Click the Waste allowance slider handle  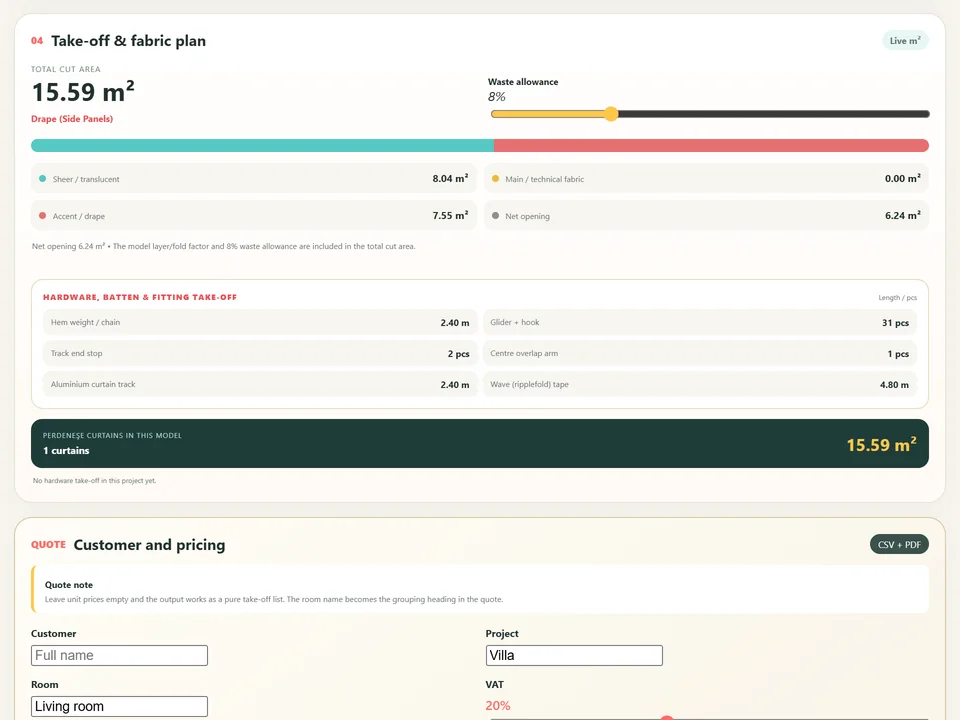(x=610, y=114)
